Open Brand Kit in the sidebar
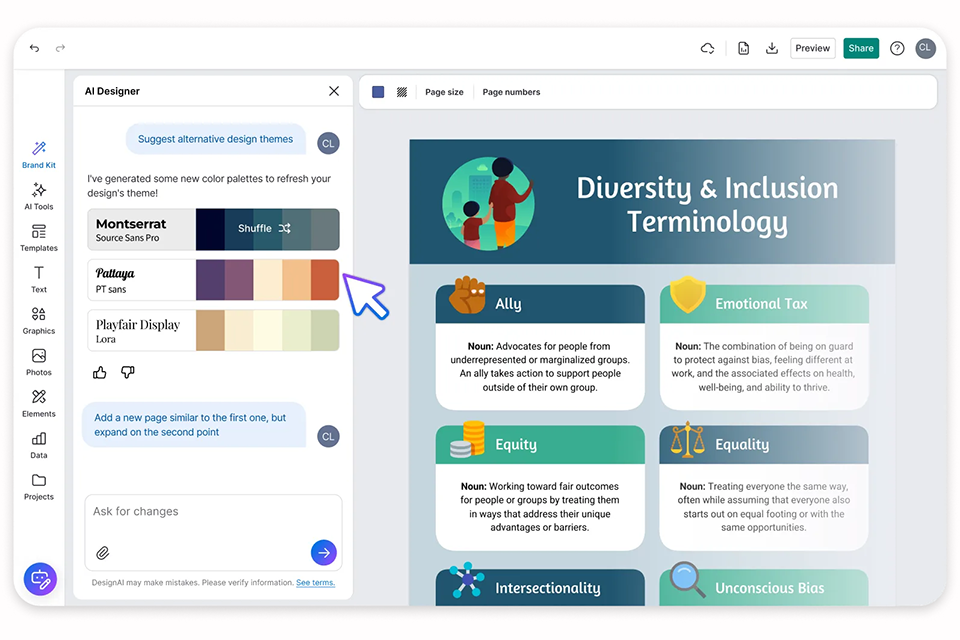Viewport: 960px width, 640px height. (39, 155)
